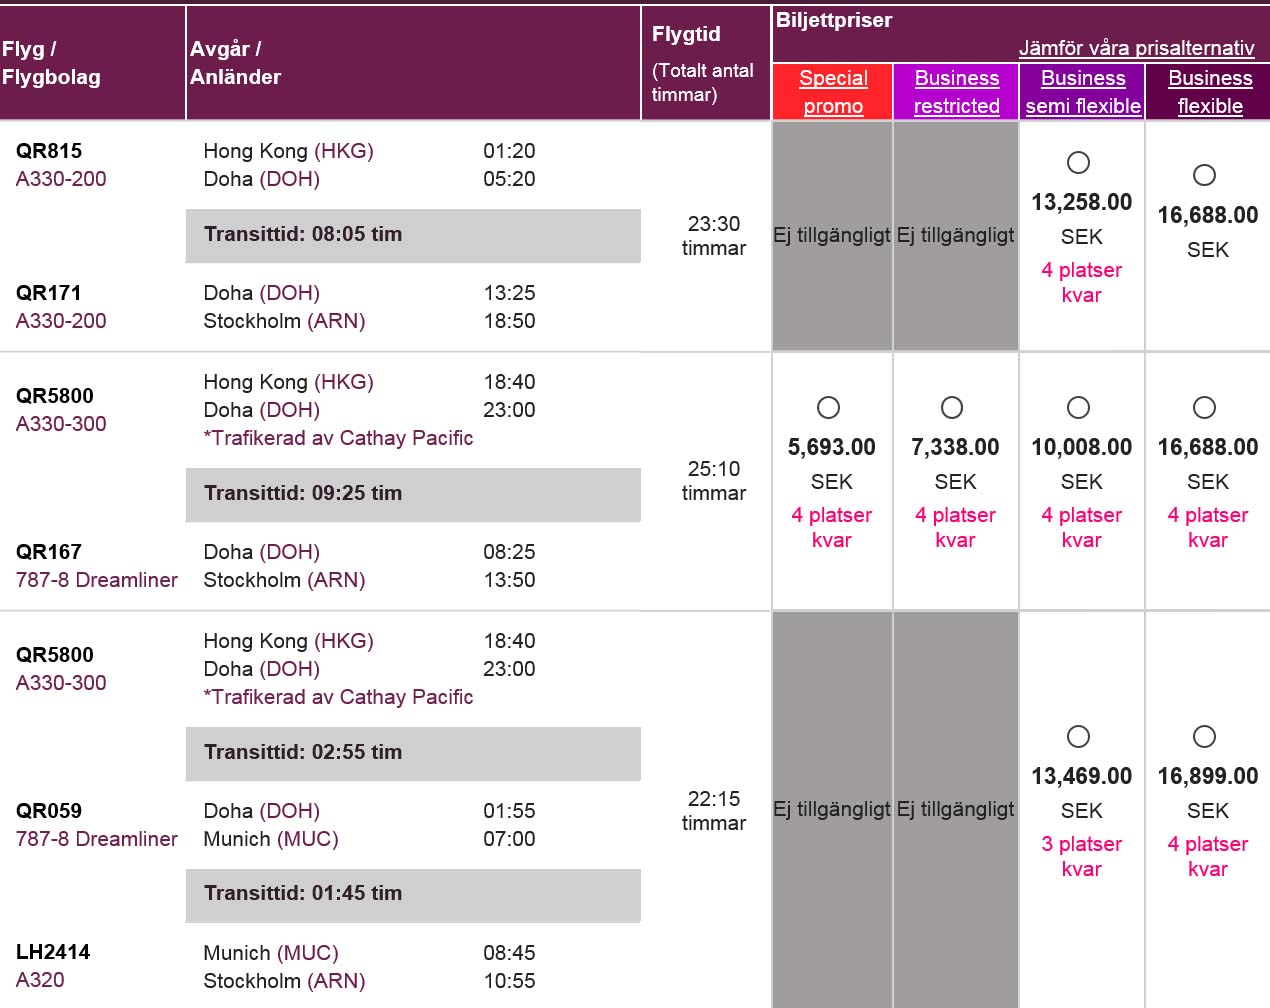This screenshot has height=1008, width=1270.
Task: Open 787-8 Dreamliner link under QR167
Action: pyautogui.click(x=96, y=580)
